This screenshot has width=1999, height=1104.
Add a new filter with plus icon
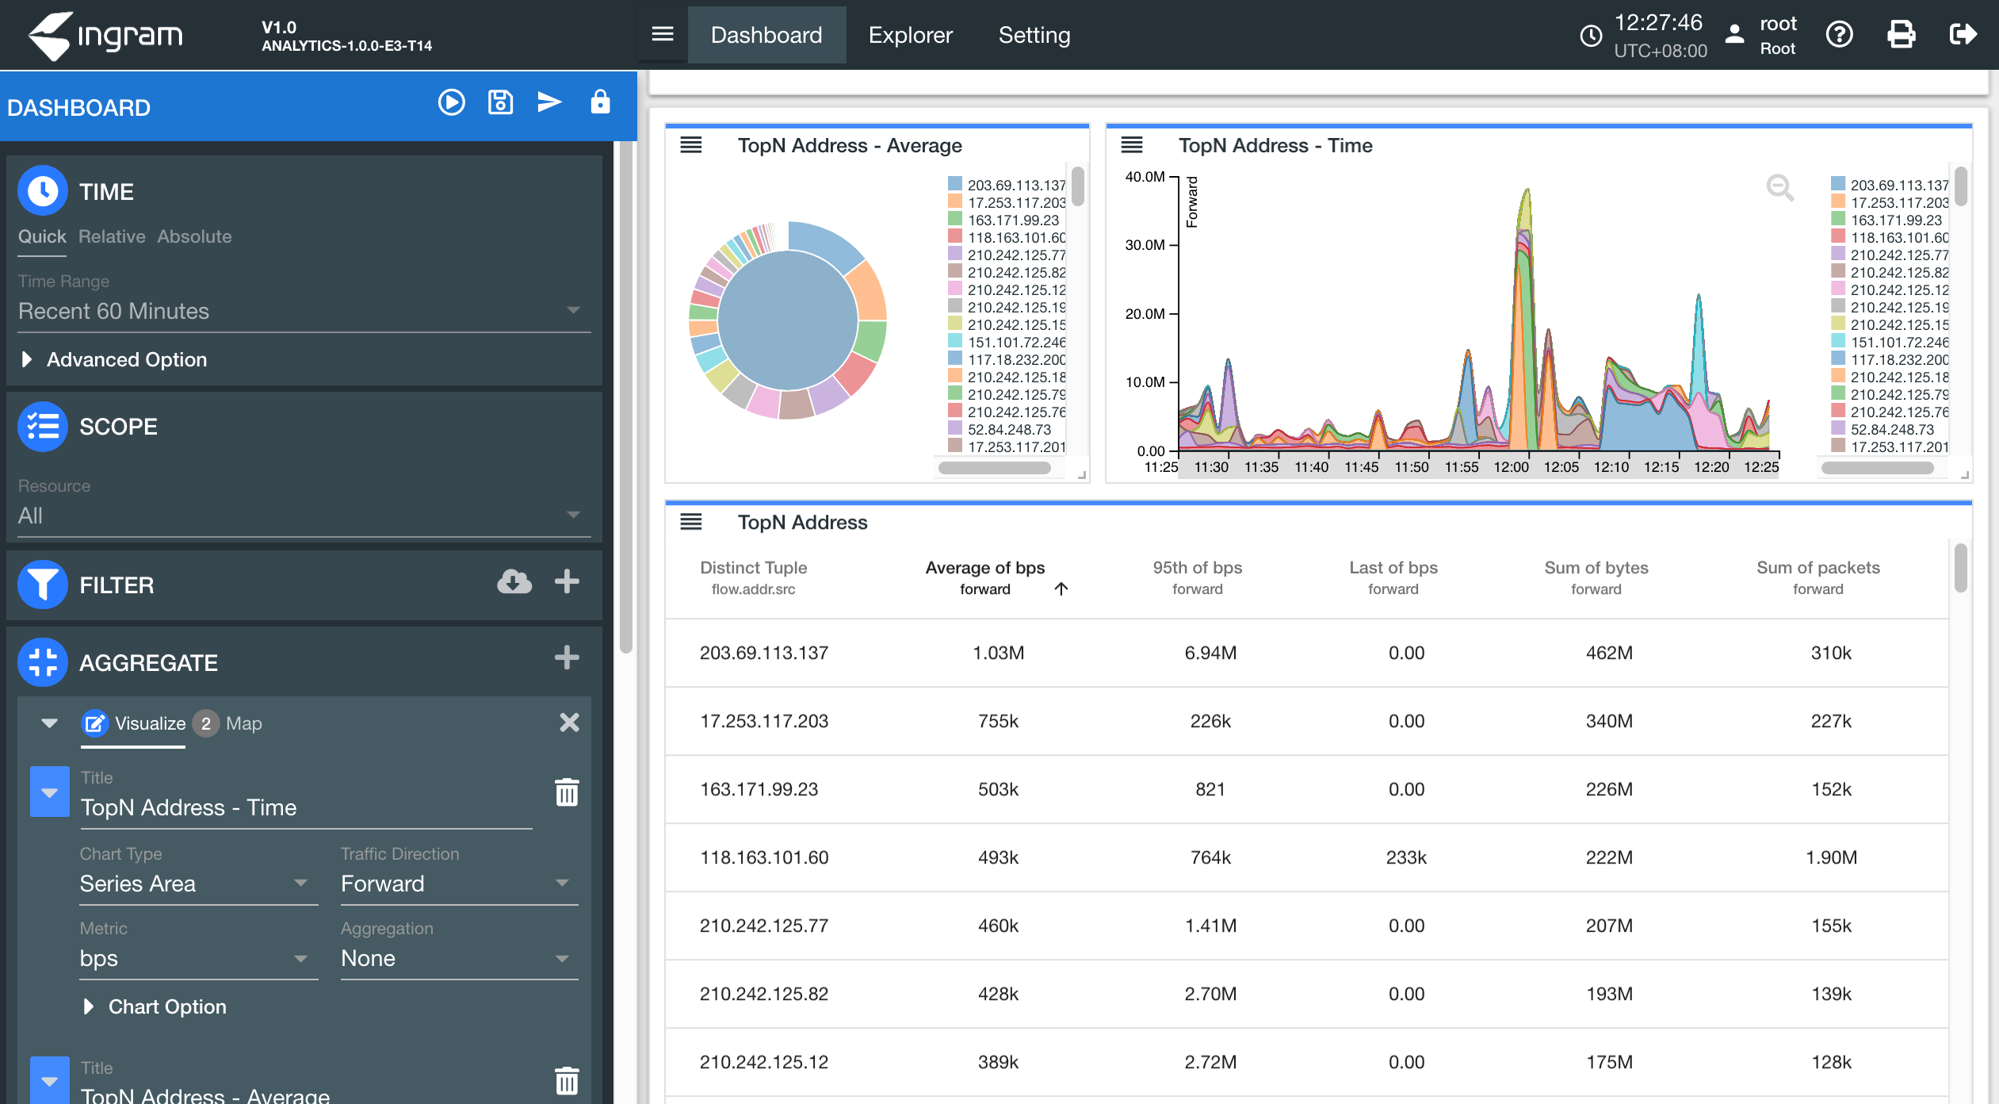[x=567, y=583]
